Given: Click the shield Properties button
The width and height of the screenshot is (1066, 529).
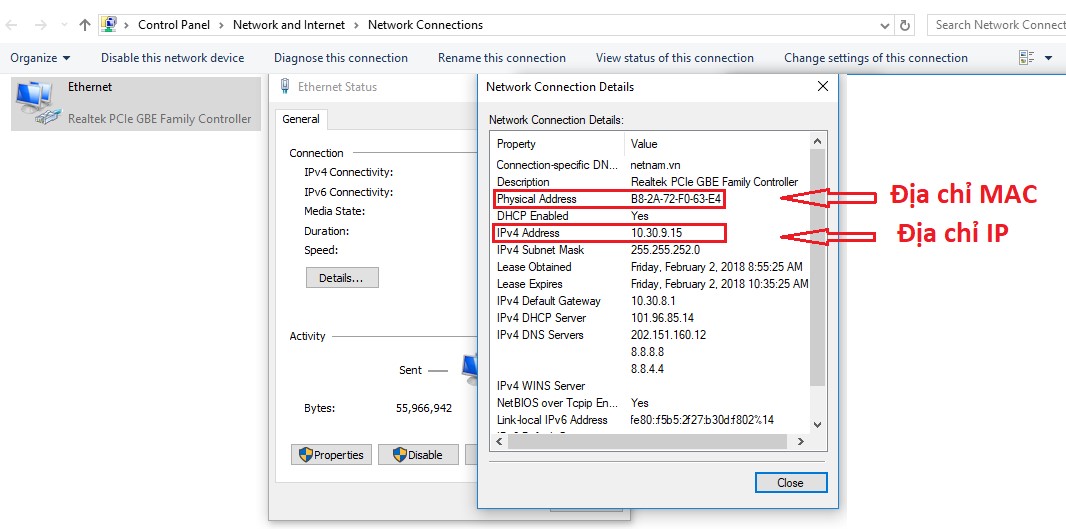Looking at the screenshot, I should point(332,455).
